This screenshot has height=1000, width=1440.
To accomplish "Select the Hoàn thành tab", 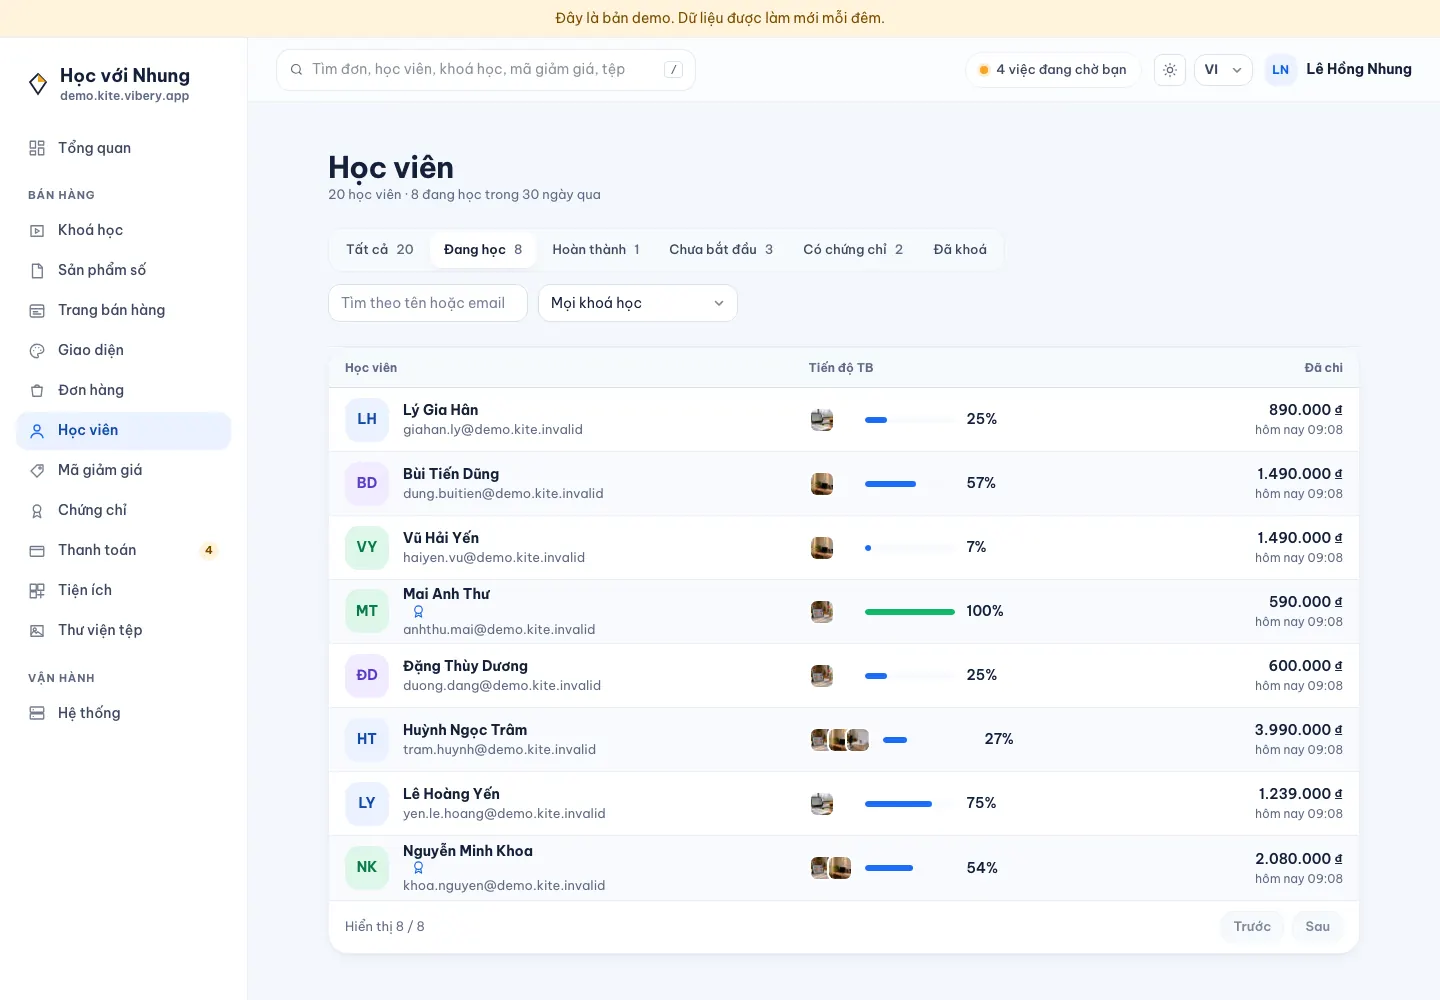I will coord(595,249).
